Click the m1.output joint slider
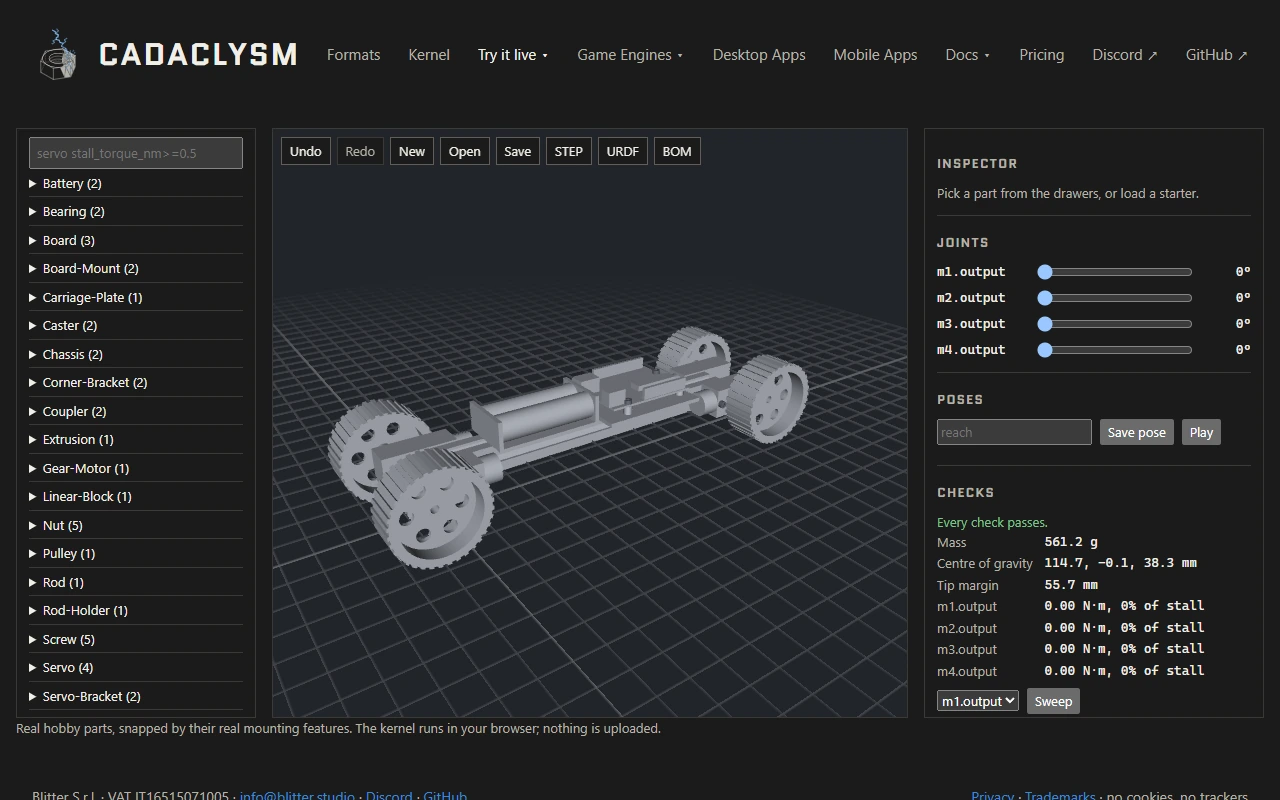 click(x=1114, y=272)
